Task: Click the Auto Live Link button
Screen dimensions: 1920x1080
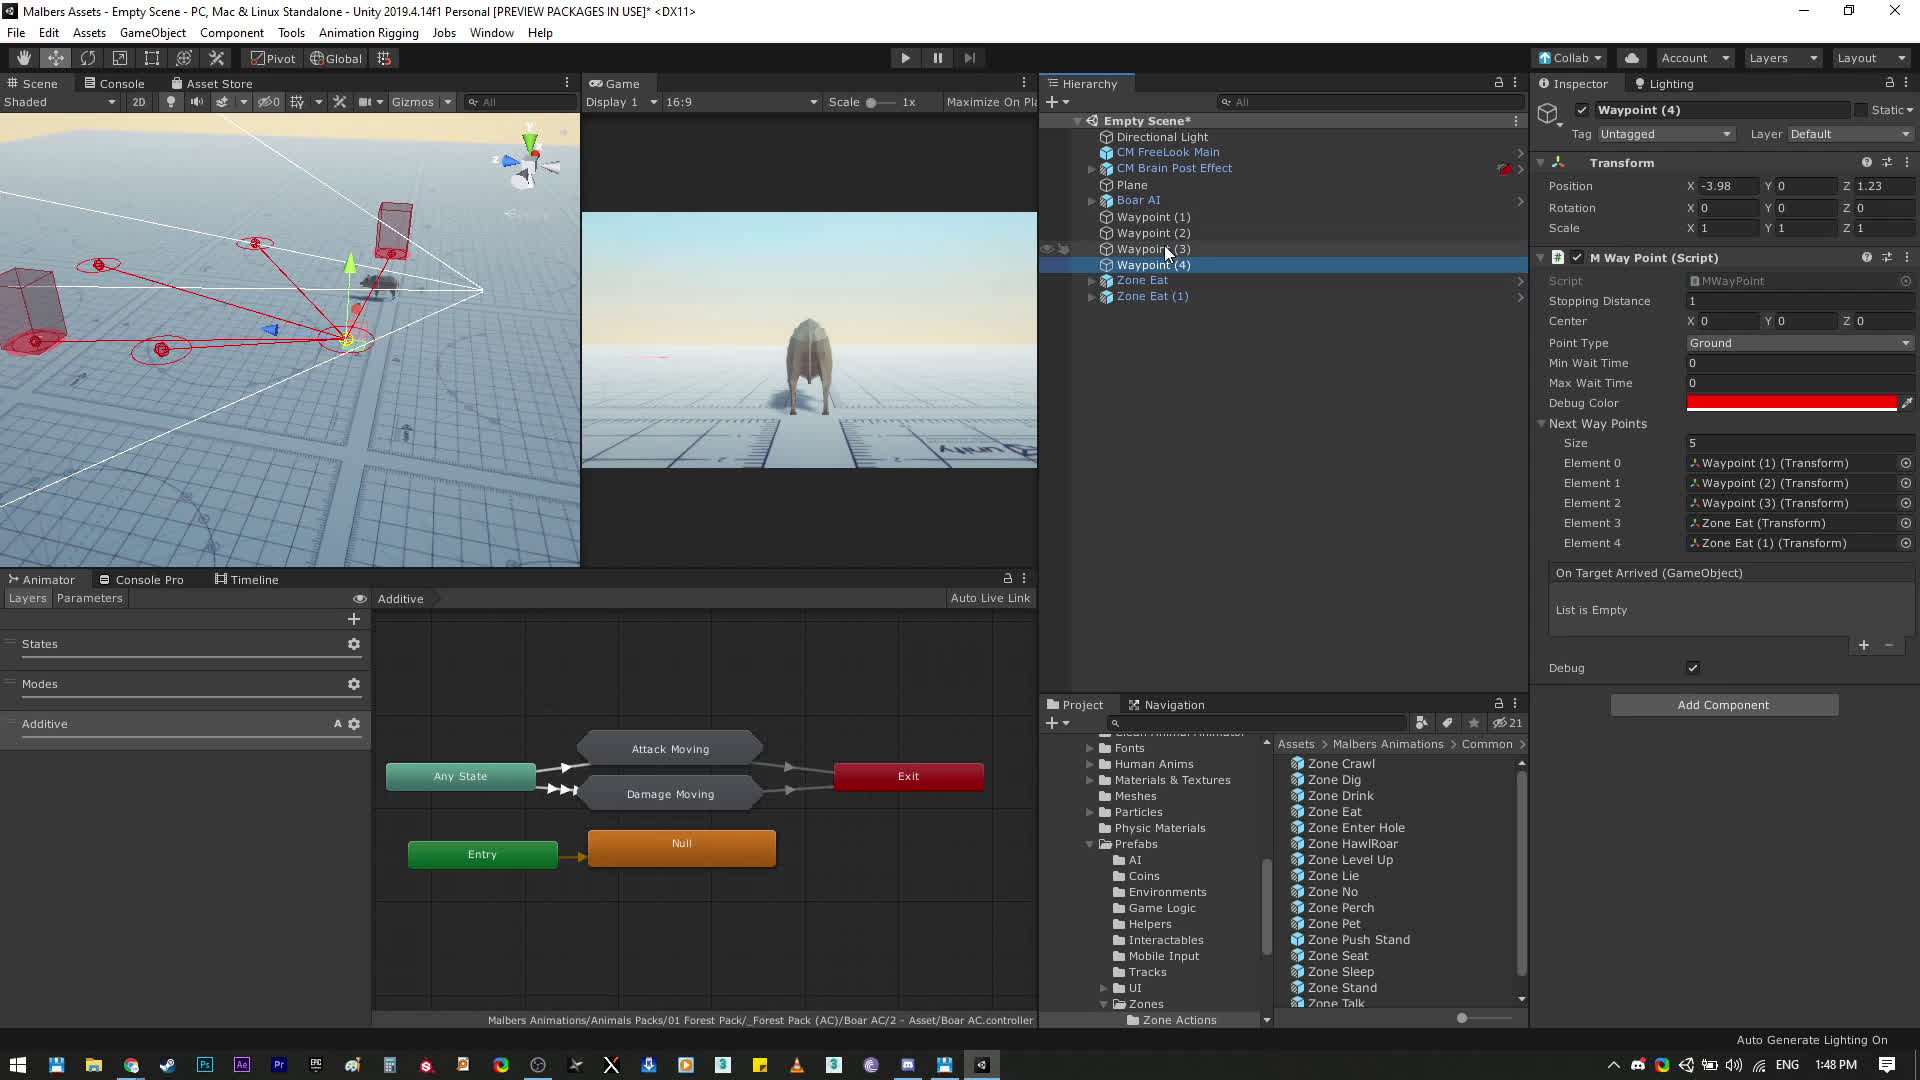Action: (x=990, y=598)
